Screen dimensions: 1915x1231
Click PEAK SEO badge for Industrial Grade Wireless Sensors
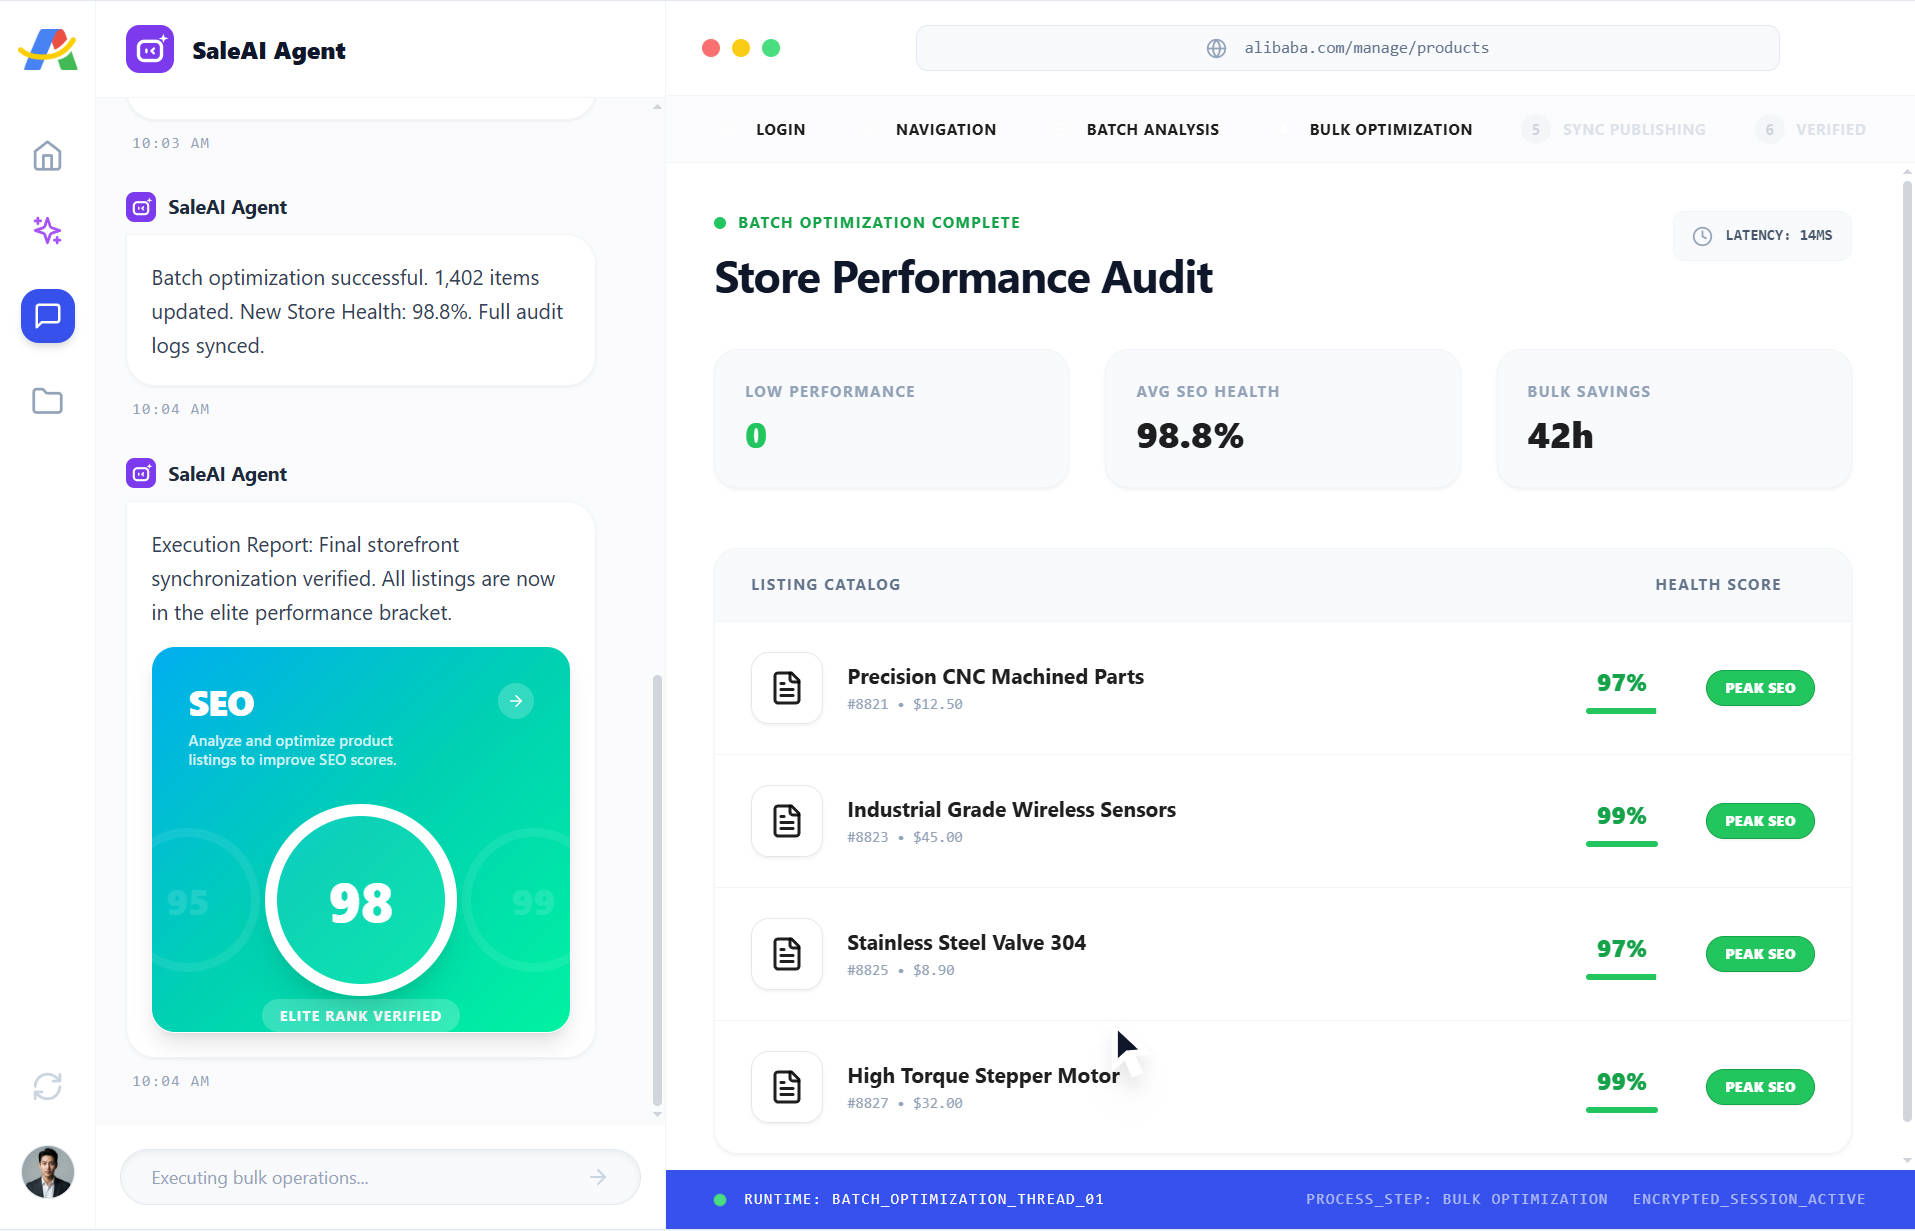coord(1759,821)
